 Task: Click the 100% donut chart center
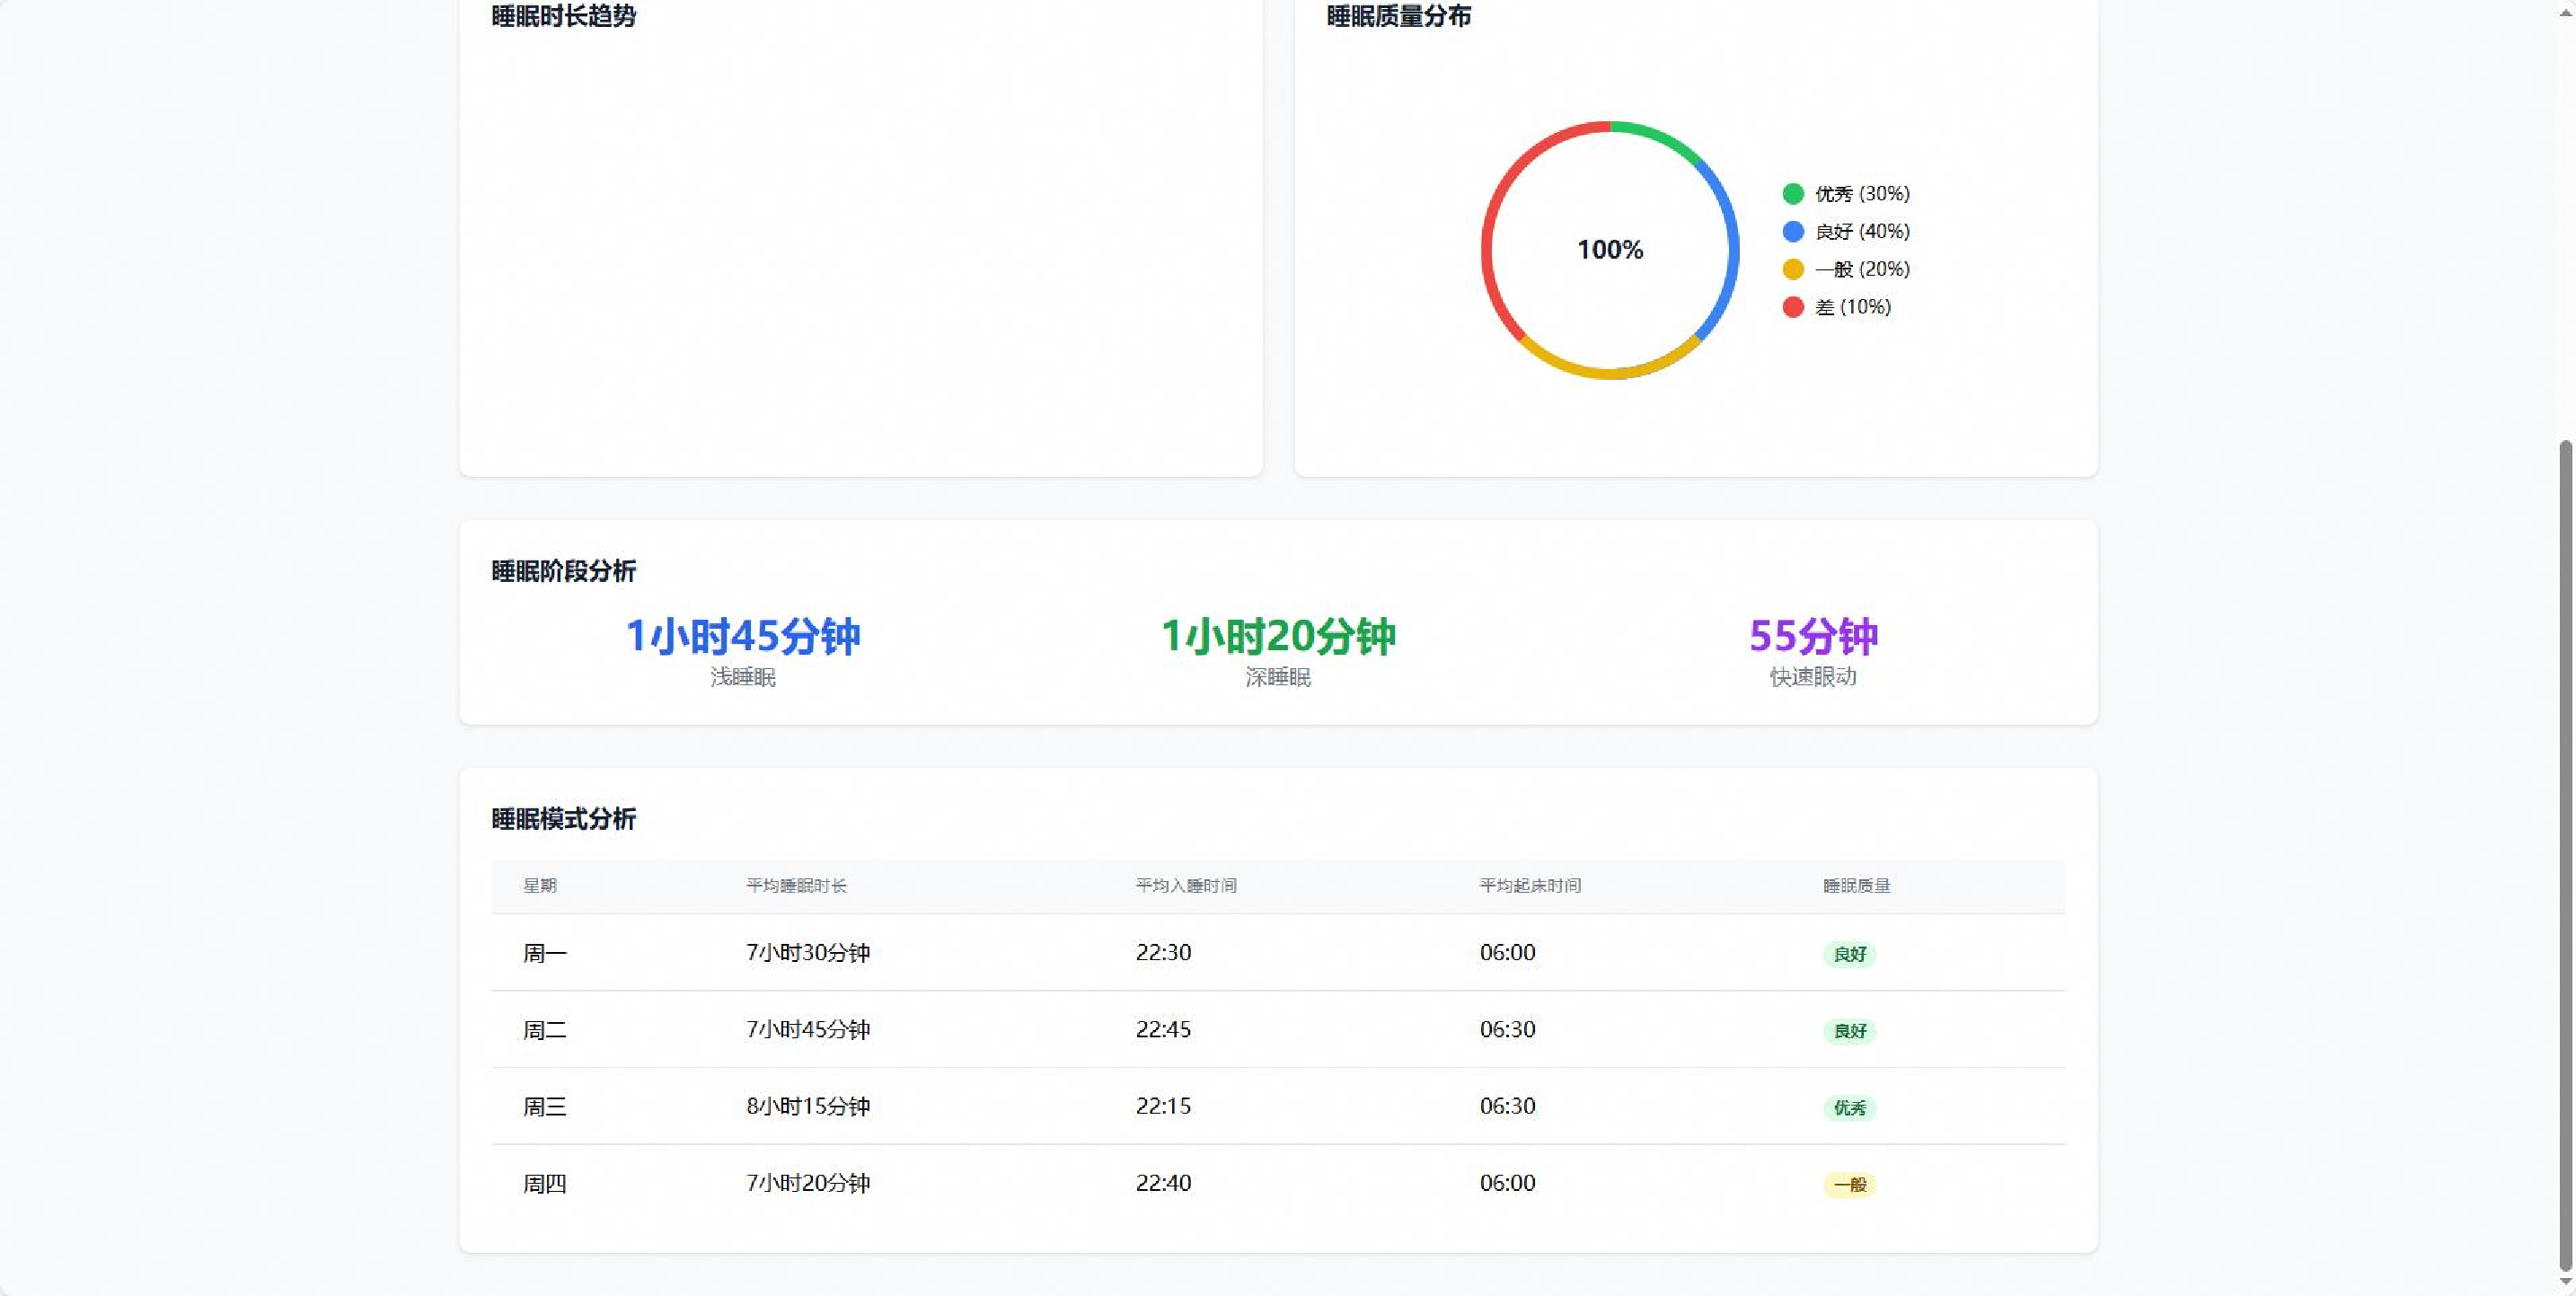[1609, 250]
